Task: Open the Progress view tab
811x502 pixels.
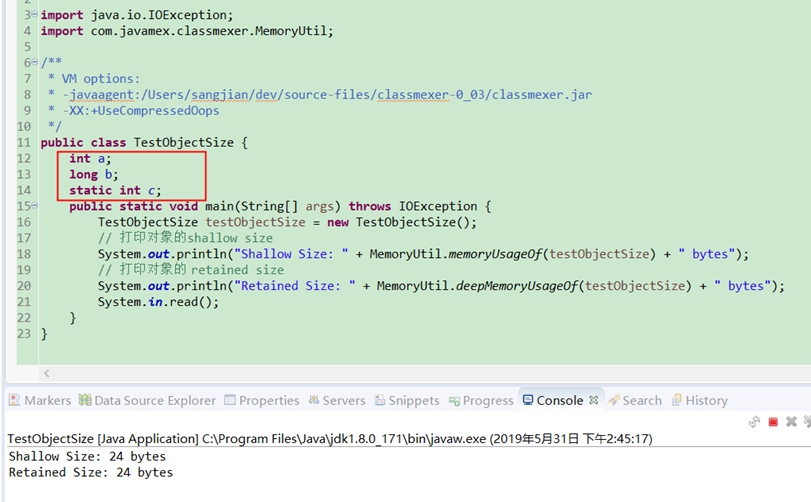Action: [x=480, y=400]
